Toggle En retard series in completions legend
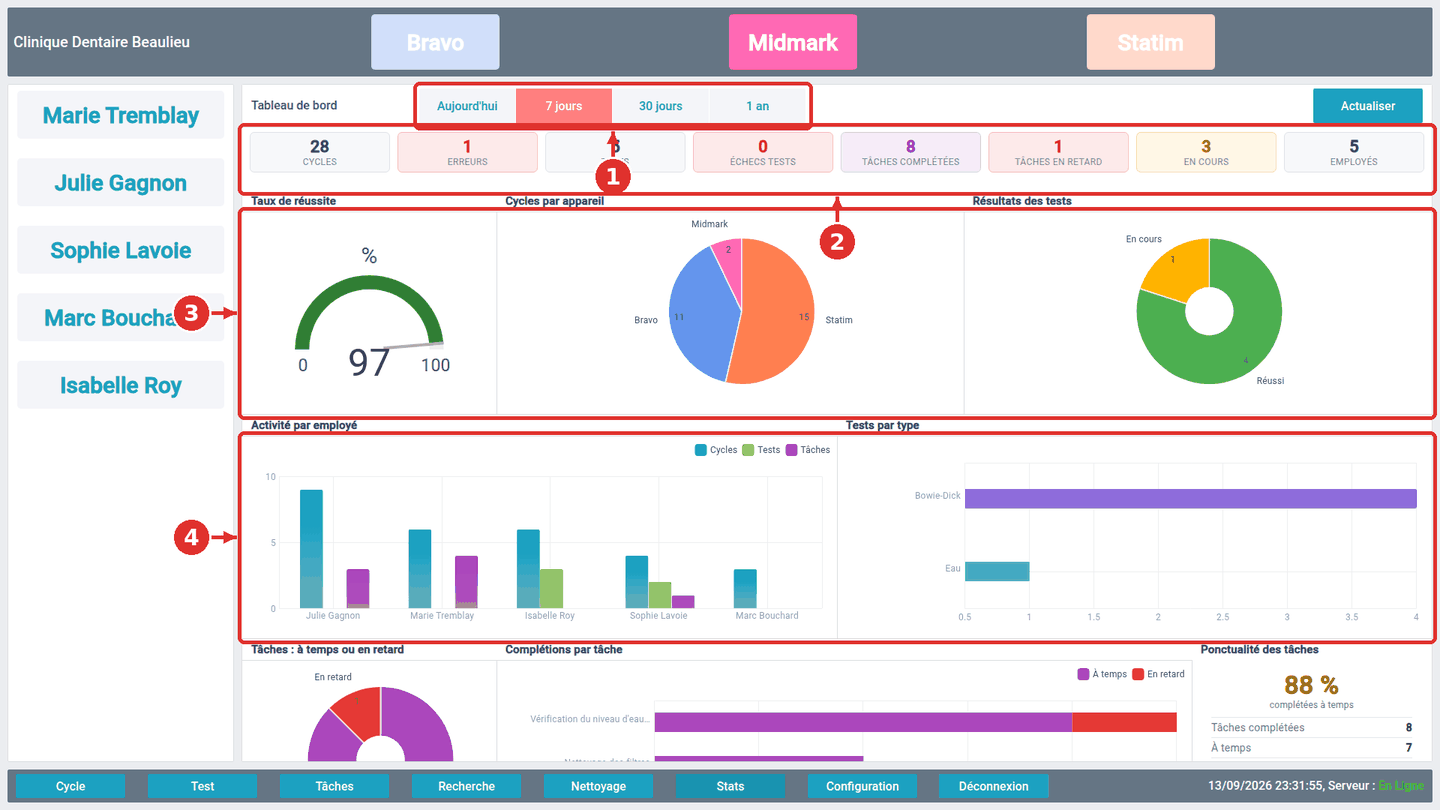Viewport: 1440px width, 810px height. tap(1158, 674)
